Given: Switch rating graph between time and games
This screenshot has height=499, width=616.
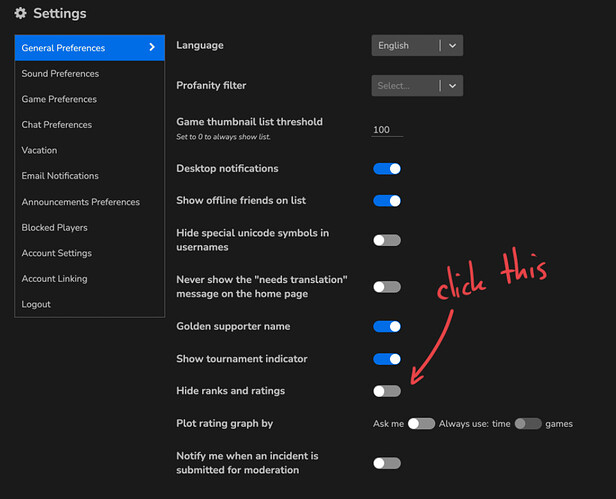Looking at the screenshot, I should 528,424.
